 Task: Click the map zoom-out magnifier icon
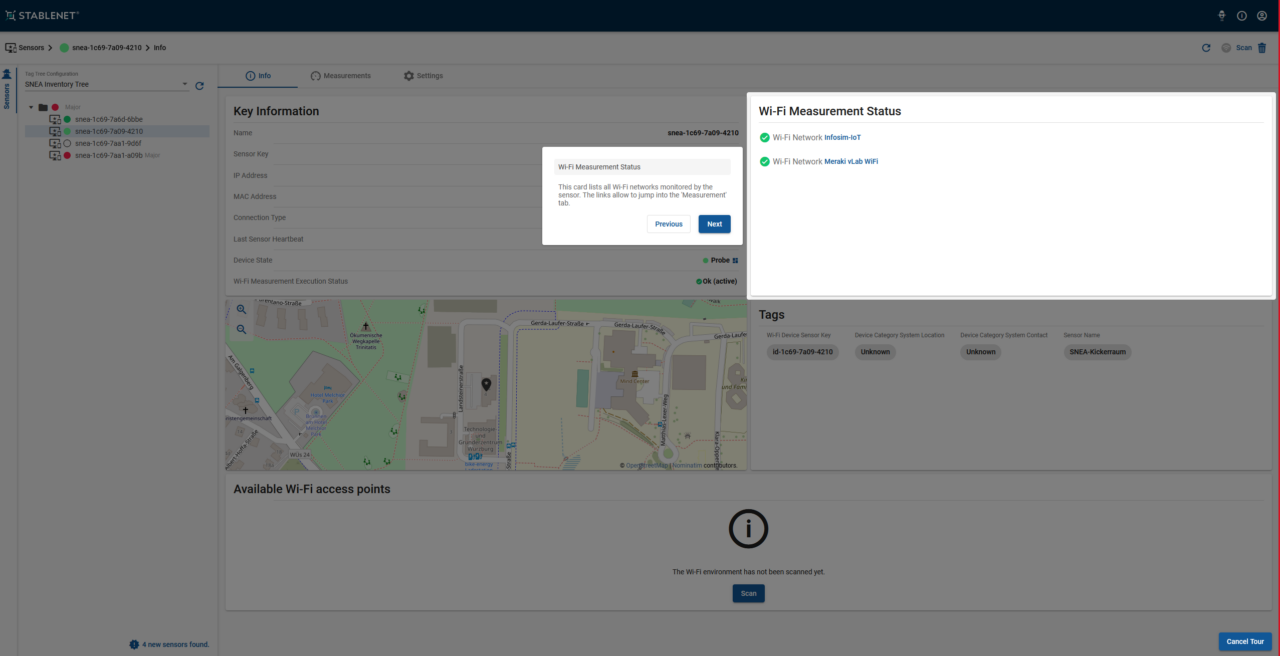pos(241,329)
